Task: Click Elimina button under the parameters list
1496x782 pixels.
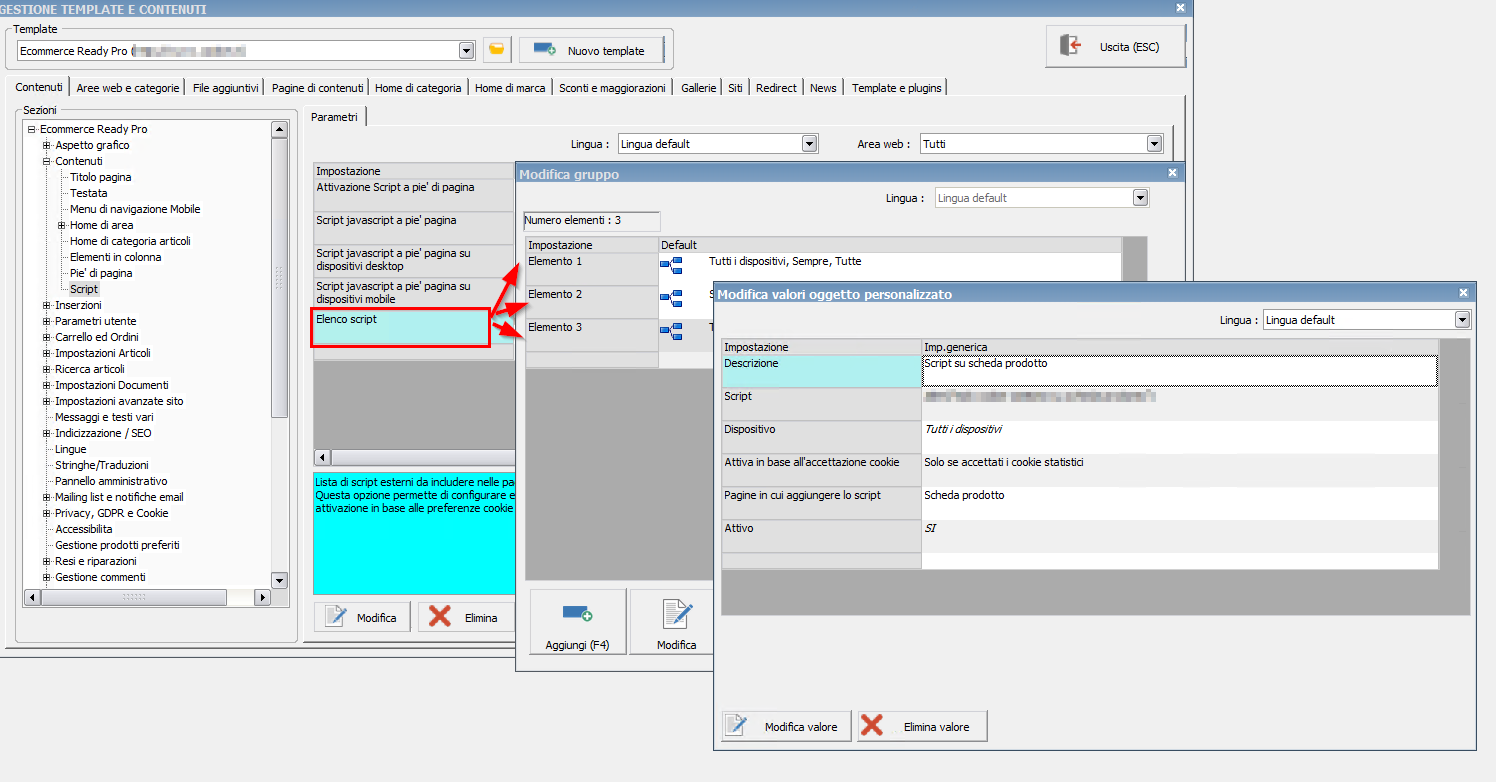Action: pyautogui.click(x=466, y=617)
